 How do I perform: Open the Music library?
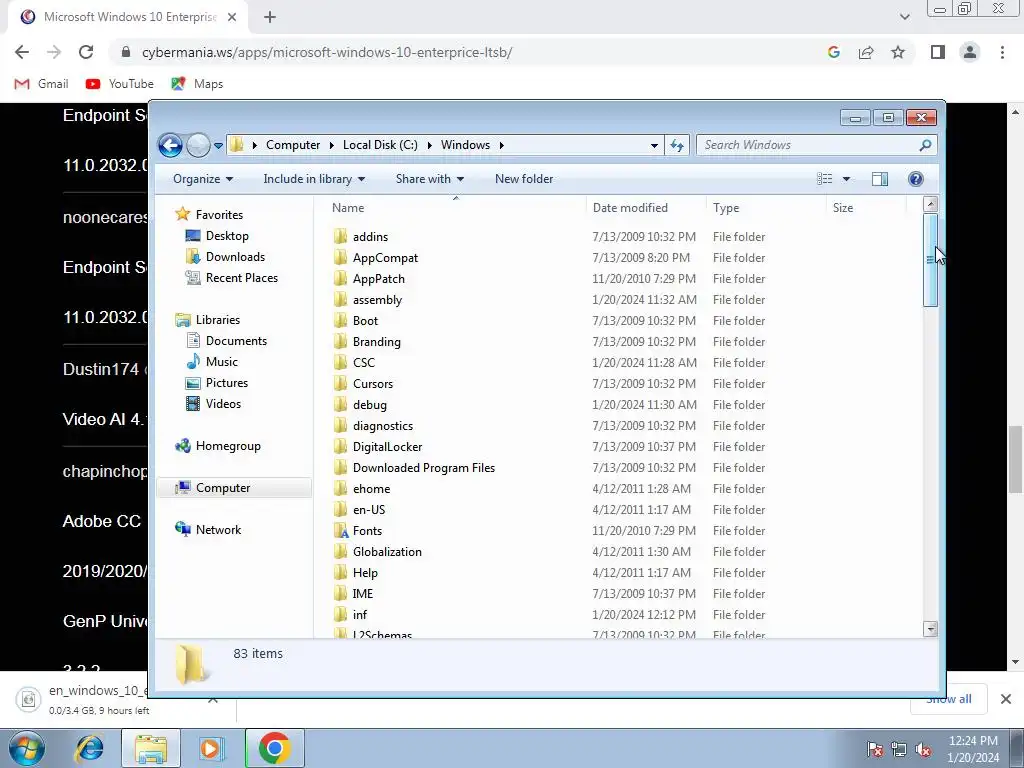tap(221, 362)
